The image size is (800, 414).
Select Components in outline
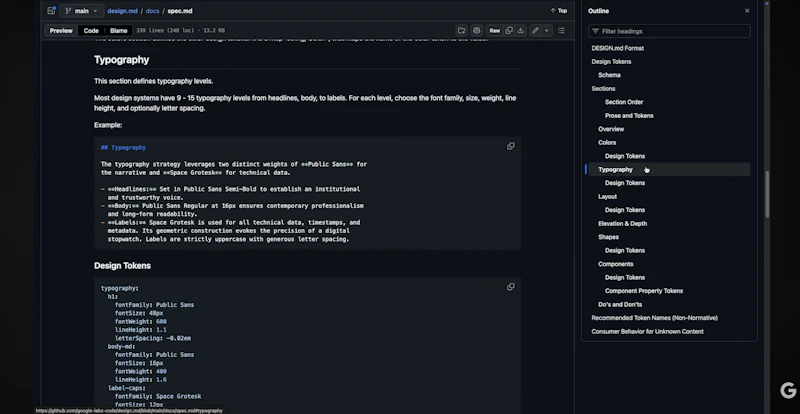click(x=615, y=264)
